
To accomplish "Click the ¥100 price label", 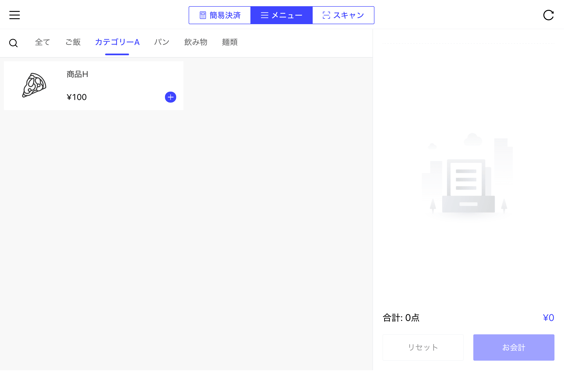I will point(76,97).
